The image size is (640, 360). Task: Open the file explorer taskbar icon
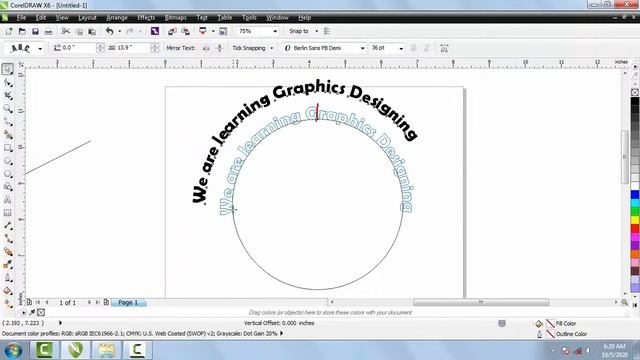coord(106,350)
